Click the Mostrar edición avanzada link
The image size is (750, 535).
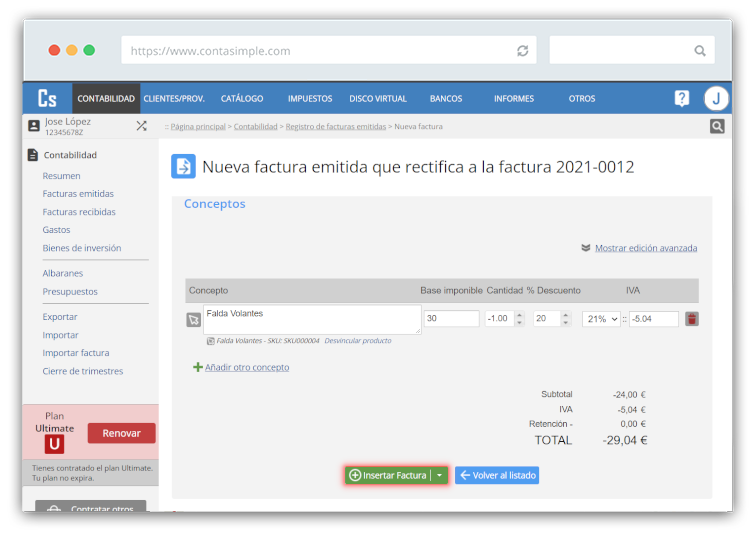click(x=646, y=248)
